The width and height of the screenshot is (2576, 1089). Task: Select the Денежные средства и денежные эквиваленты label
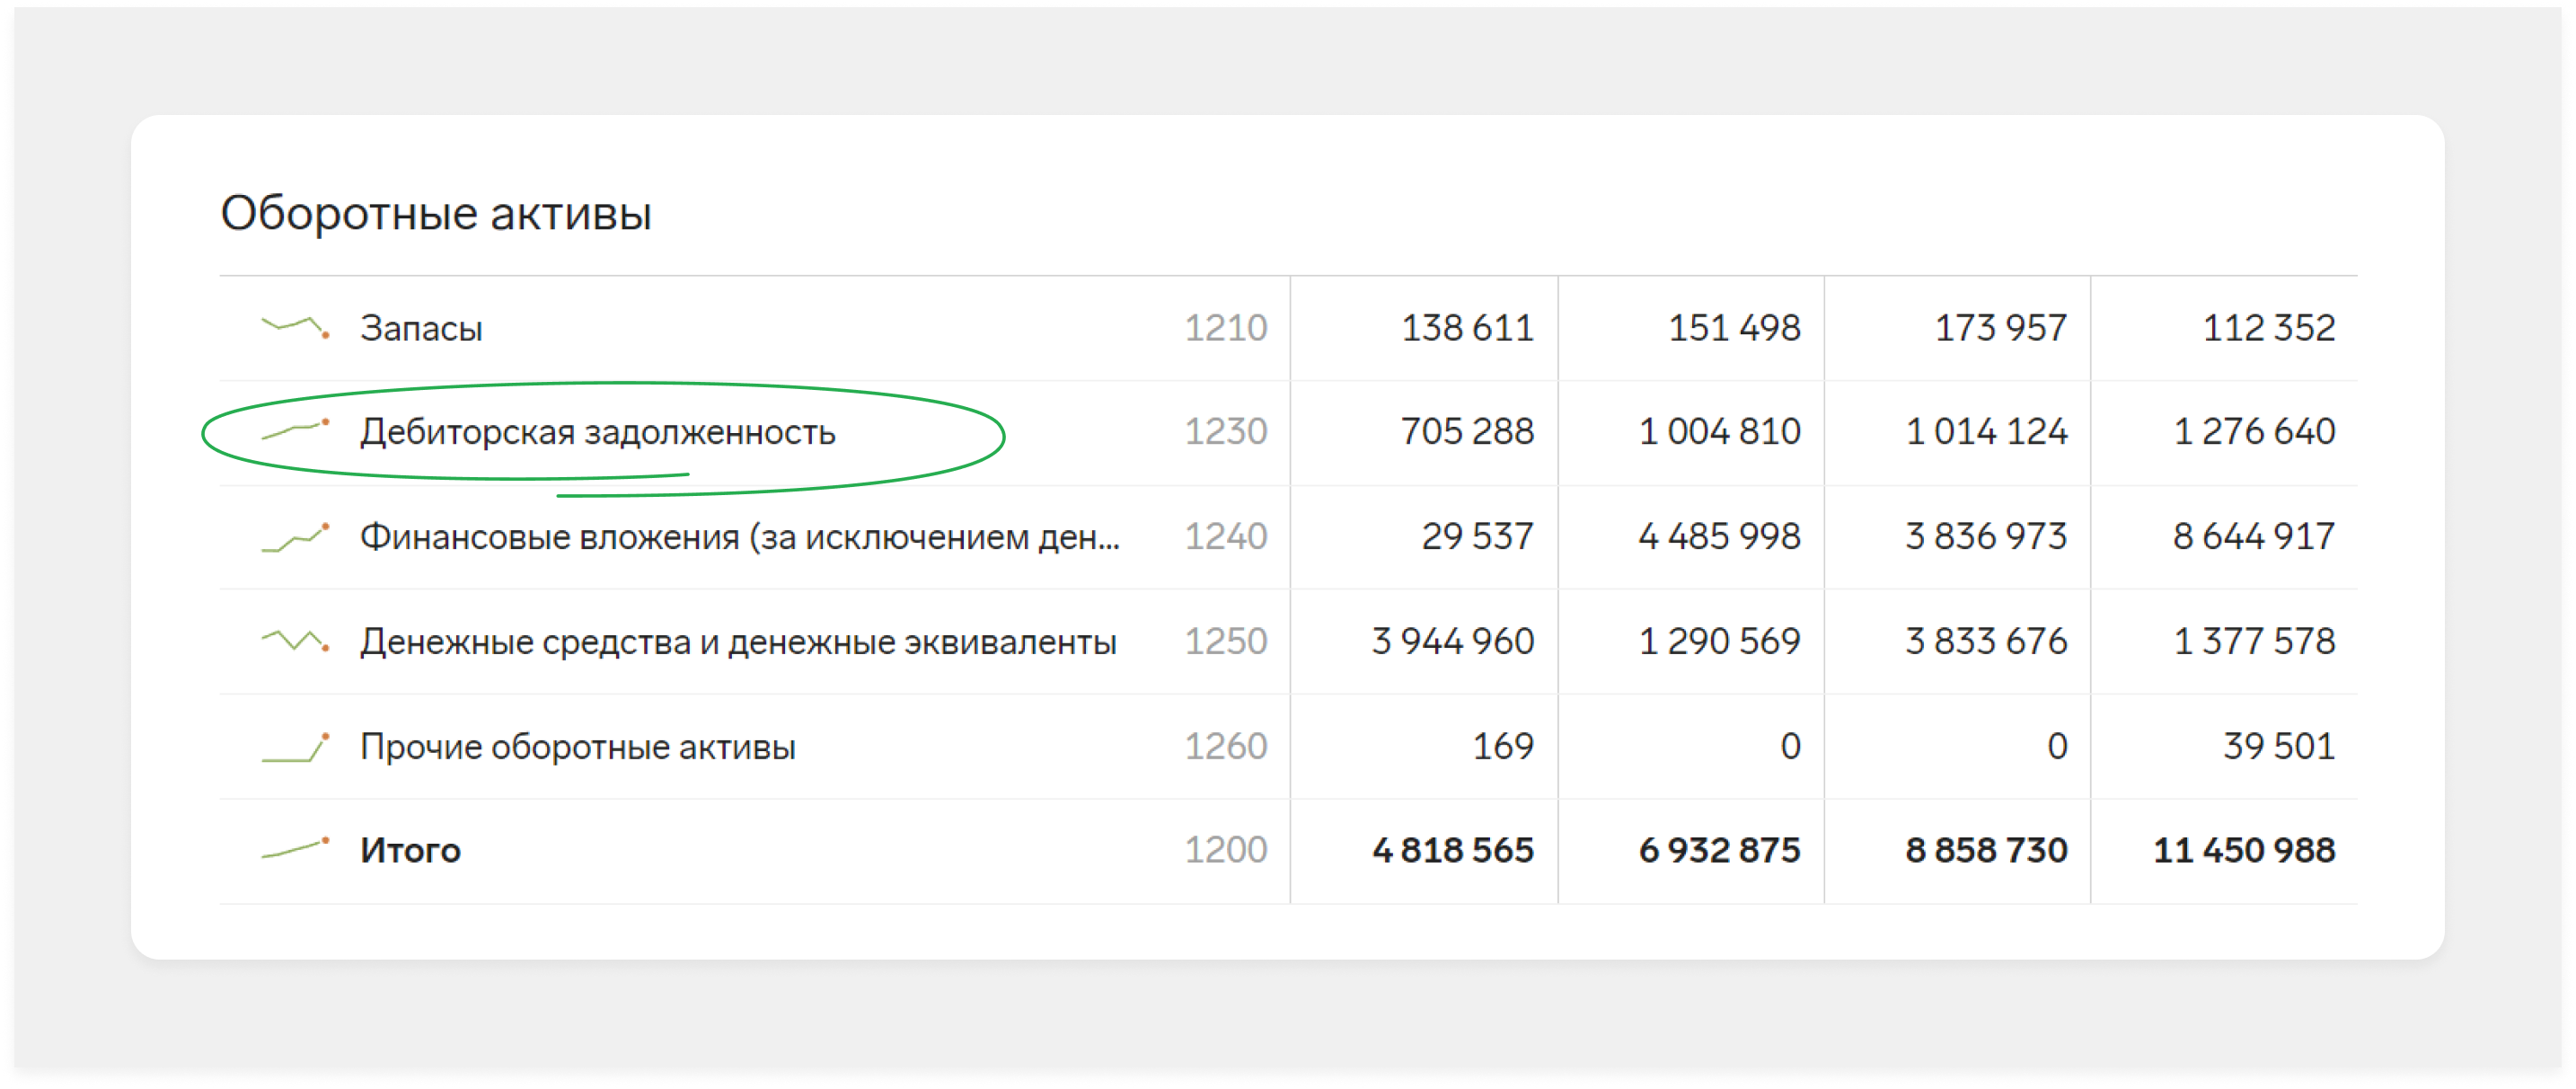click(738, 641)
